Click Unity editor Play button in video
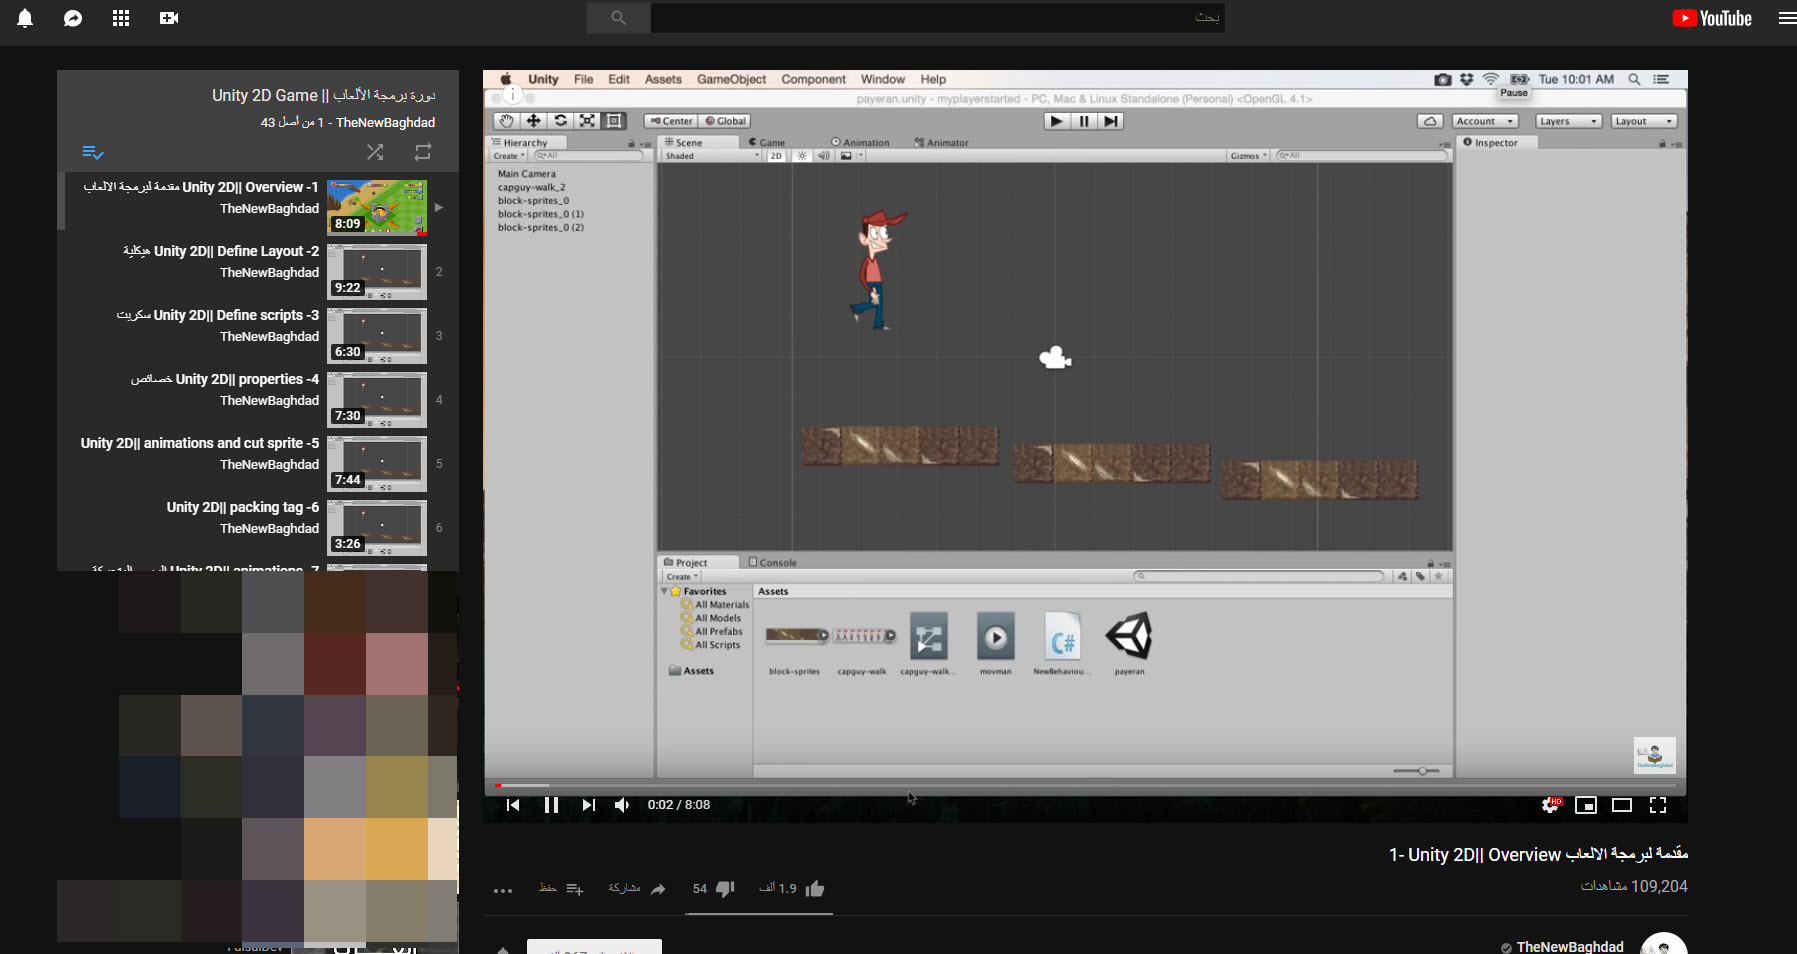 tap(1057, 121)
